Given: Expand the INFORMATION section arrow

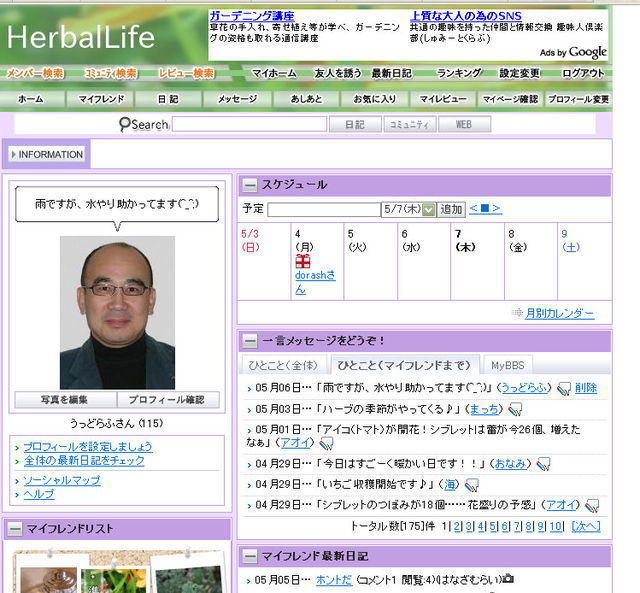Looking at the screenshot, I should click(x=13, y=154).
